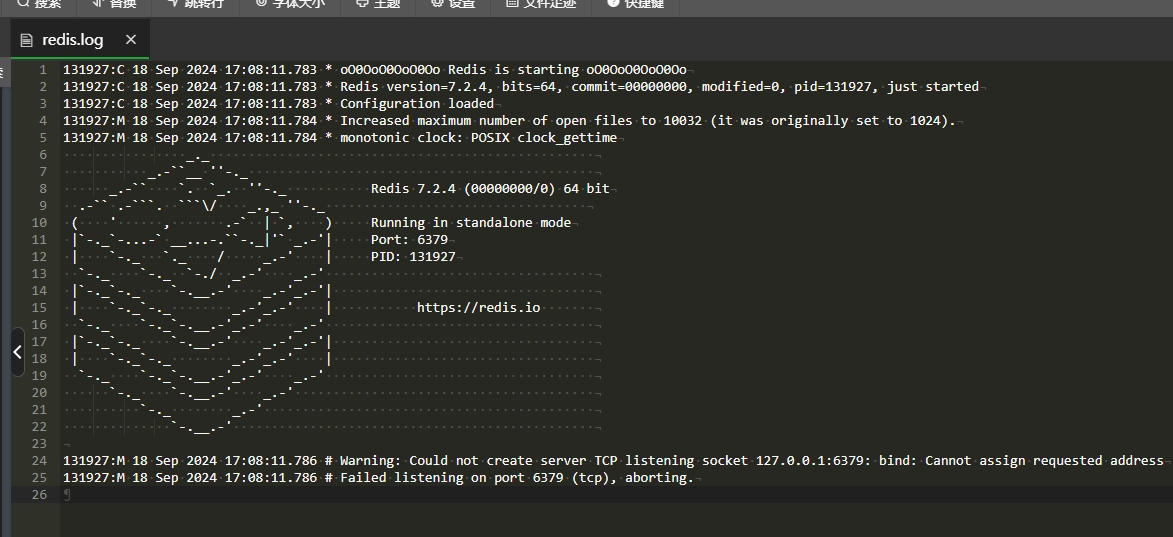Open the 字体大小 font size option
This screenshot has height=537, width=1173.
(290, 4)
